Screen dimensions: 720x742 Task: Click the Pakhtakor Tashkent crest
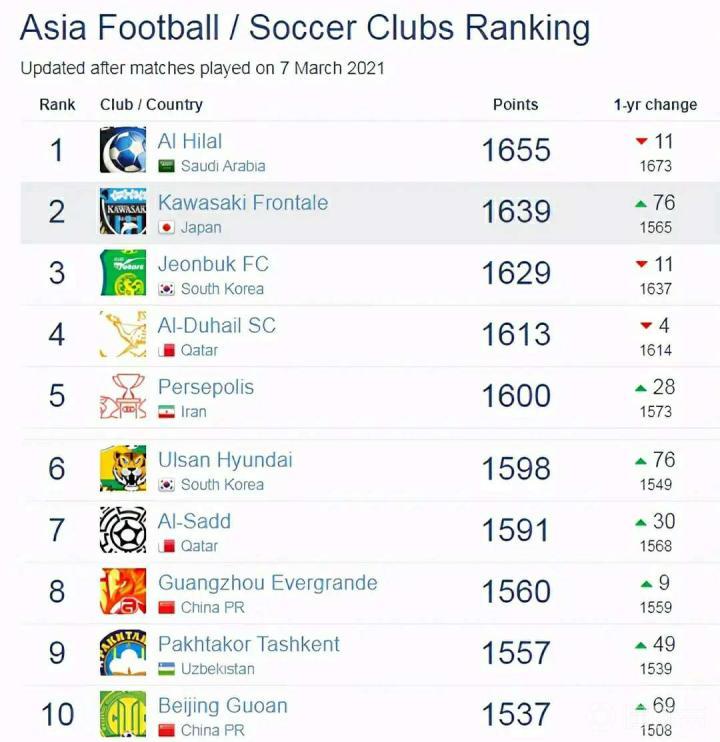coord(123,653)
